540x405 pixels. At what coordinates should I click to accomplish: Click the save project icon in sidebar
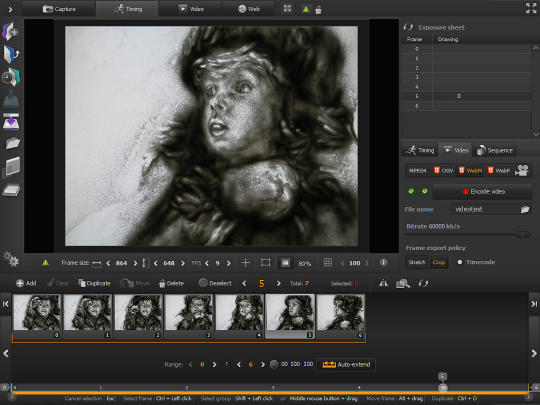pos(11,99)
